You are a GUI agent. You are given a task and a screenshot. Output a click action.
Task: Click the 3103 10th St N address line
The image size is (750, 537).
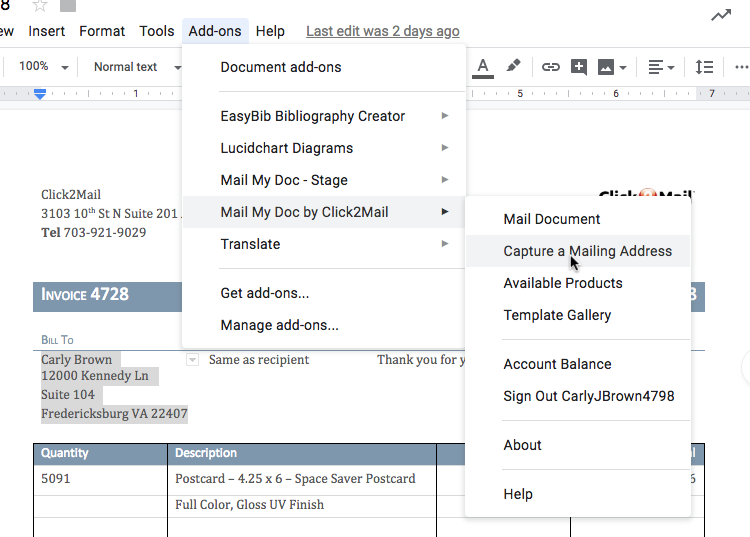point(110,213)
